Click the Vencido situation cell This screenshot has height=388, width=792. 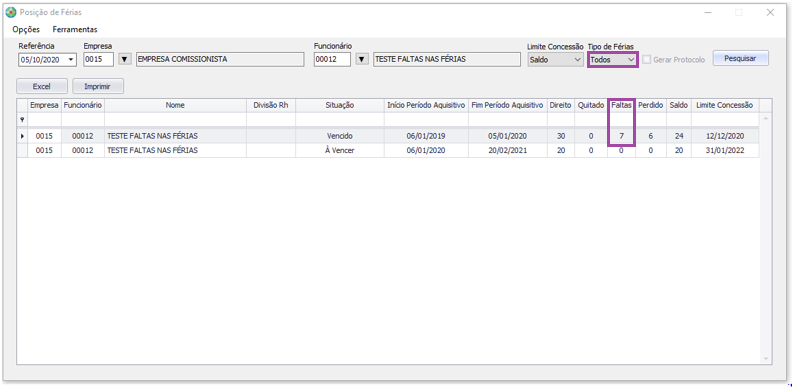[x=340, y=136]
